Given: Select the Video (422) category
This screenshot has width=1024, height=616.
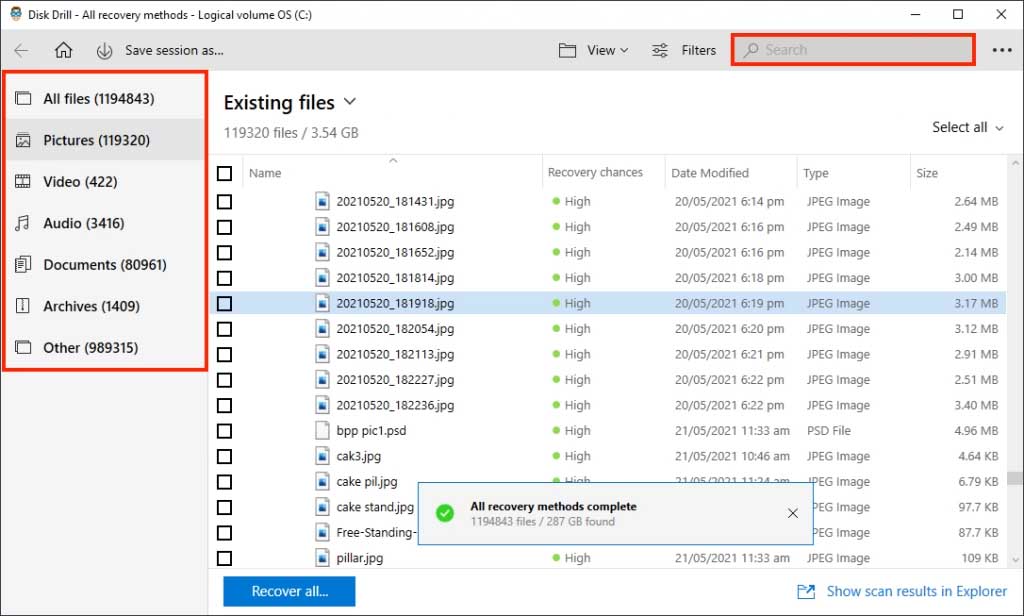Looking at the screenshot, I should pyautogui.click(x=105, y=182).
